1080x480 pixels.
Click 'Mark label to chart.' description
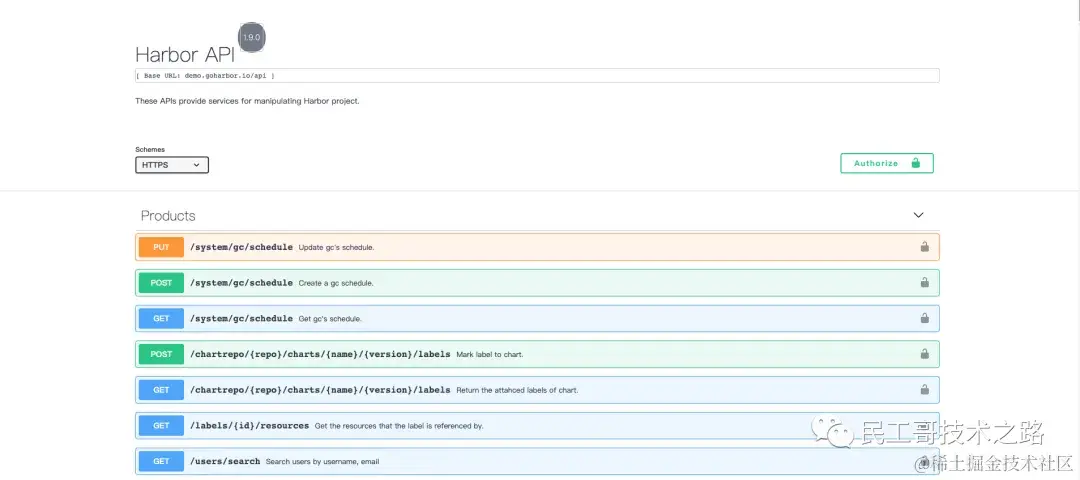click(490, 355)
